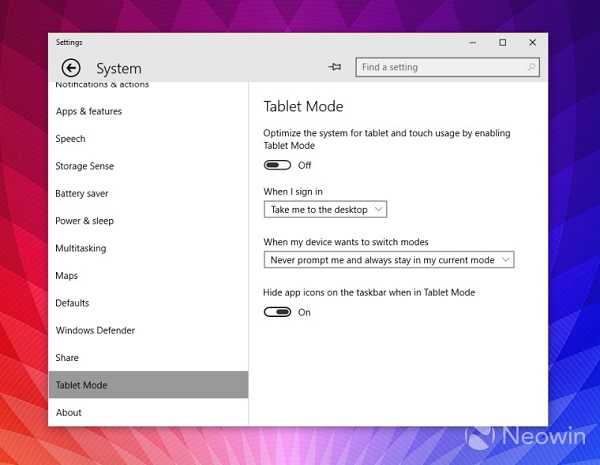Click the System page title

click(x=119, y=69)
